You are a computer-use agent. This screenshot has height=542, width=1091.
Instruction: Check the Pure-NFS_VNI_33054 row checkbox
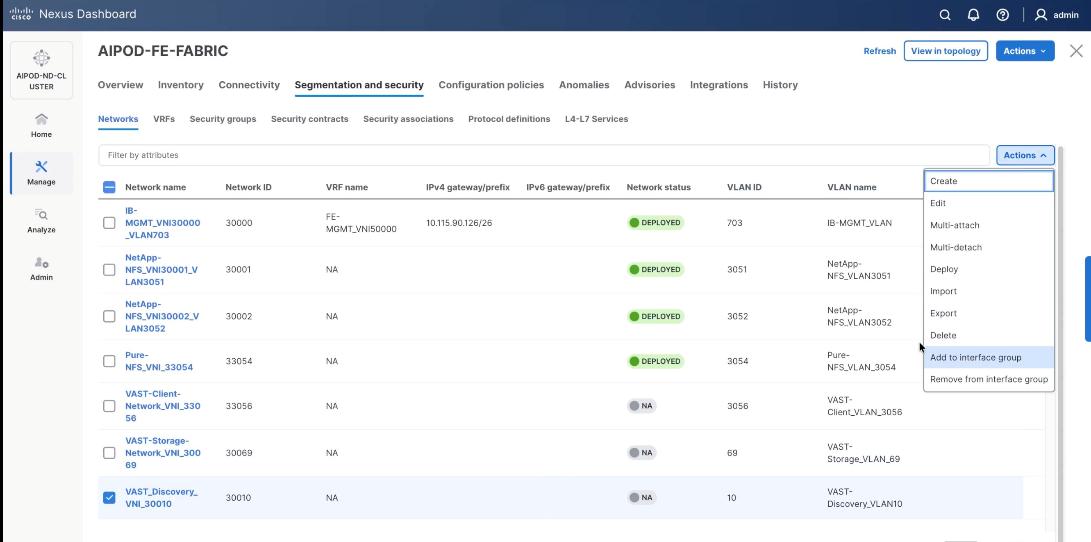tap(109, 361)
